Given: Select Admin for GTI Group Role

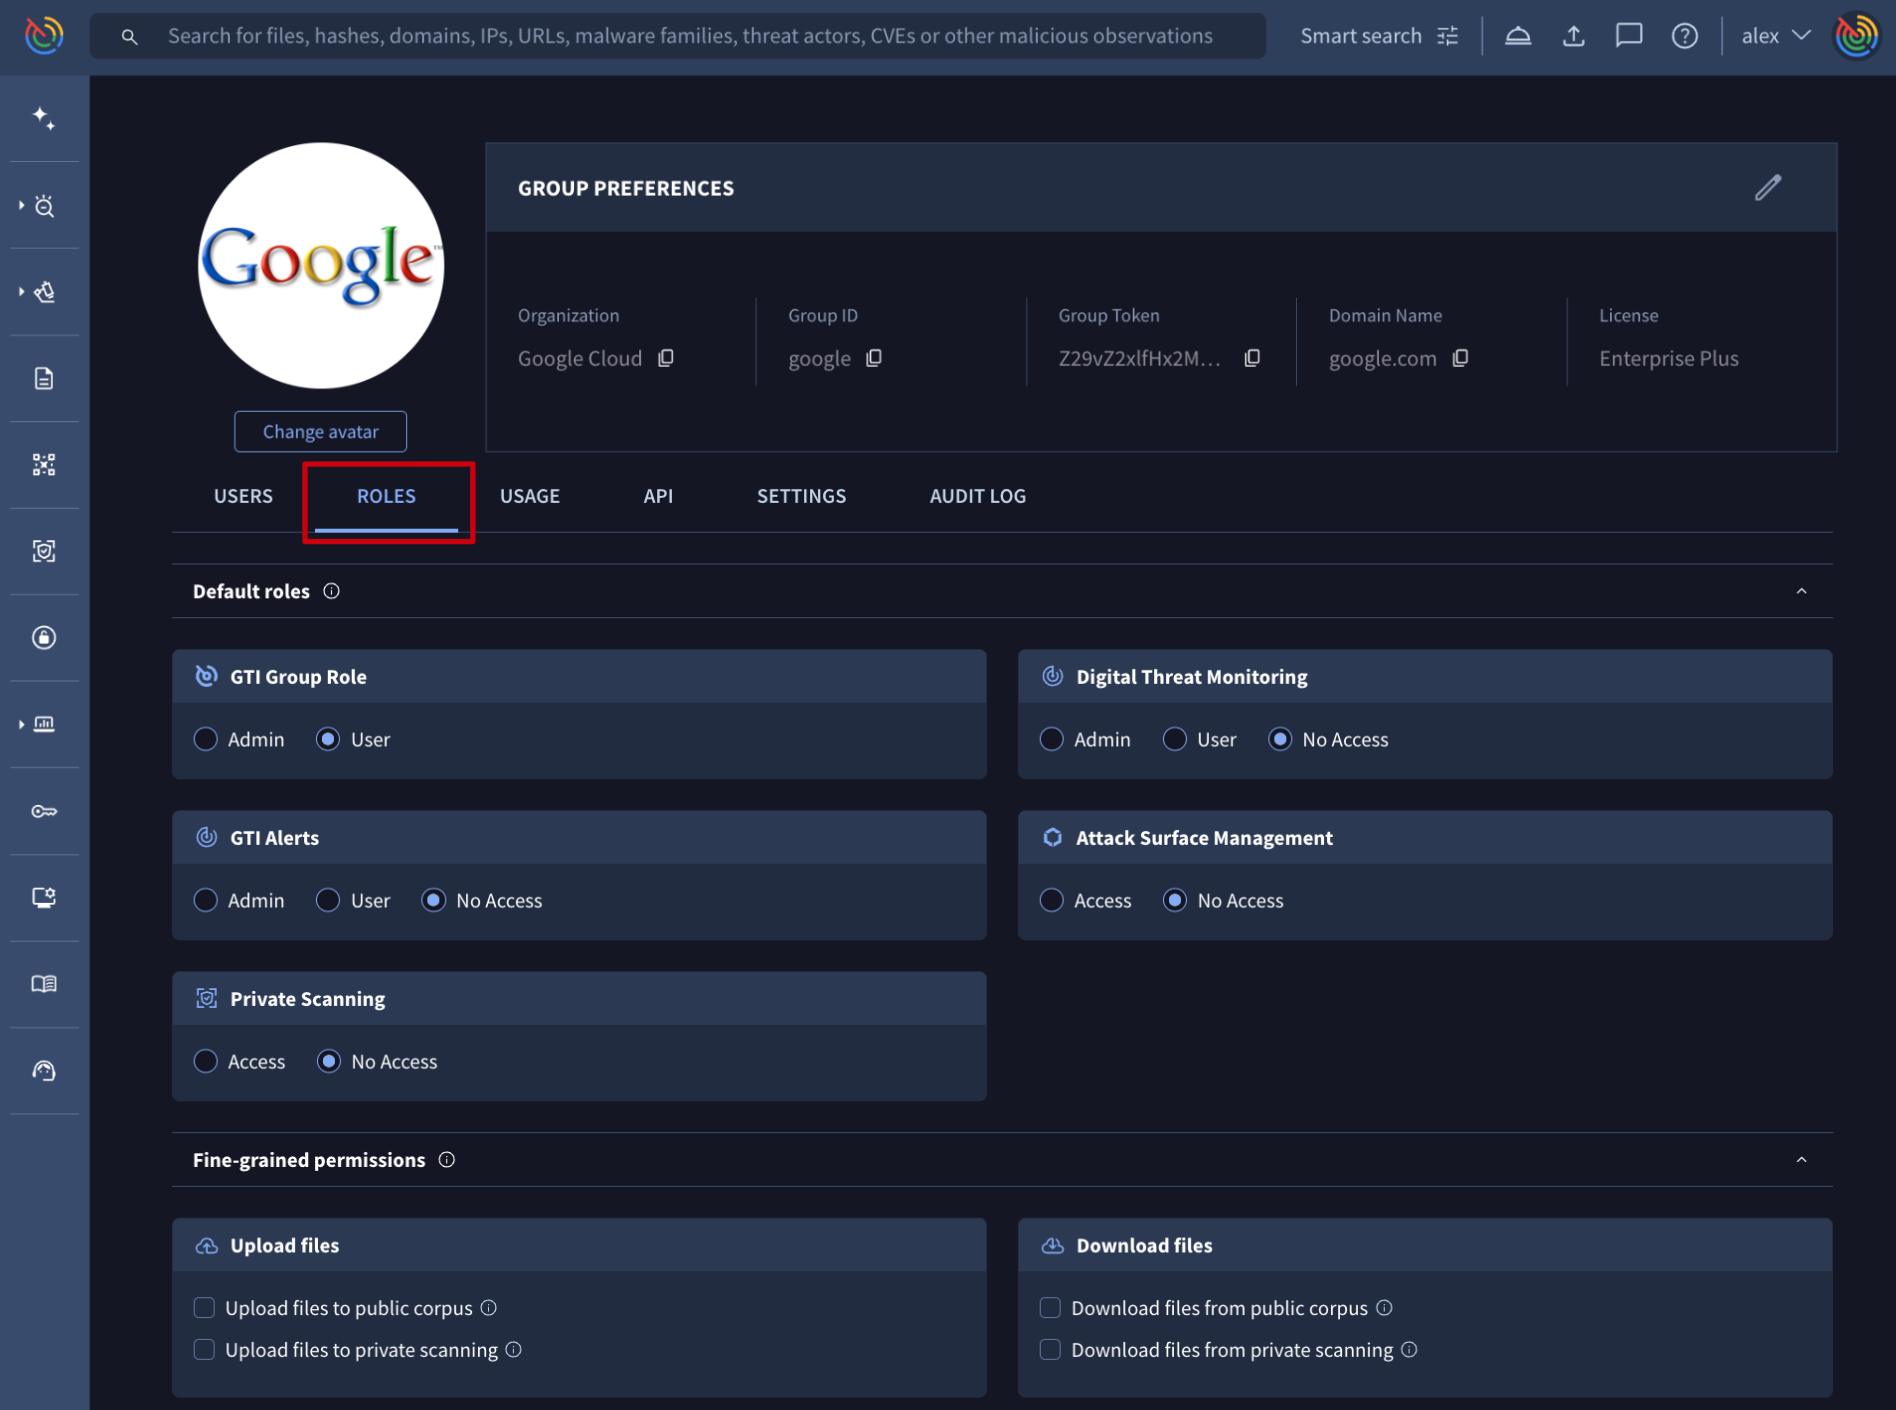Looking at the screenshot, I should [x=206, y=739].
